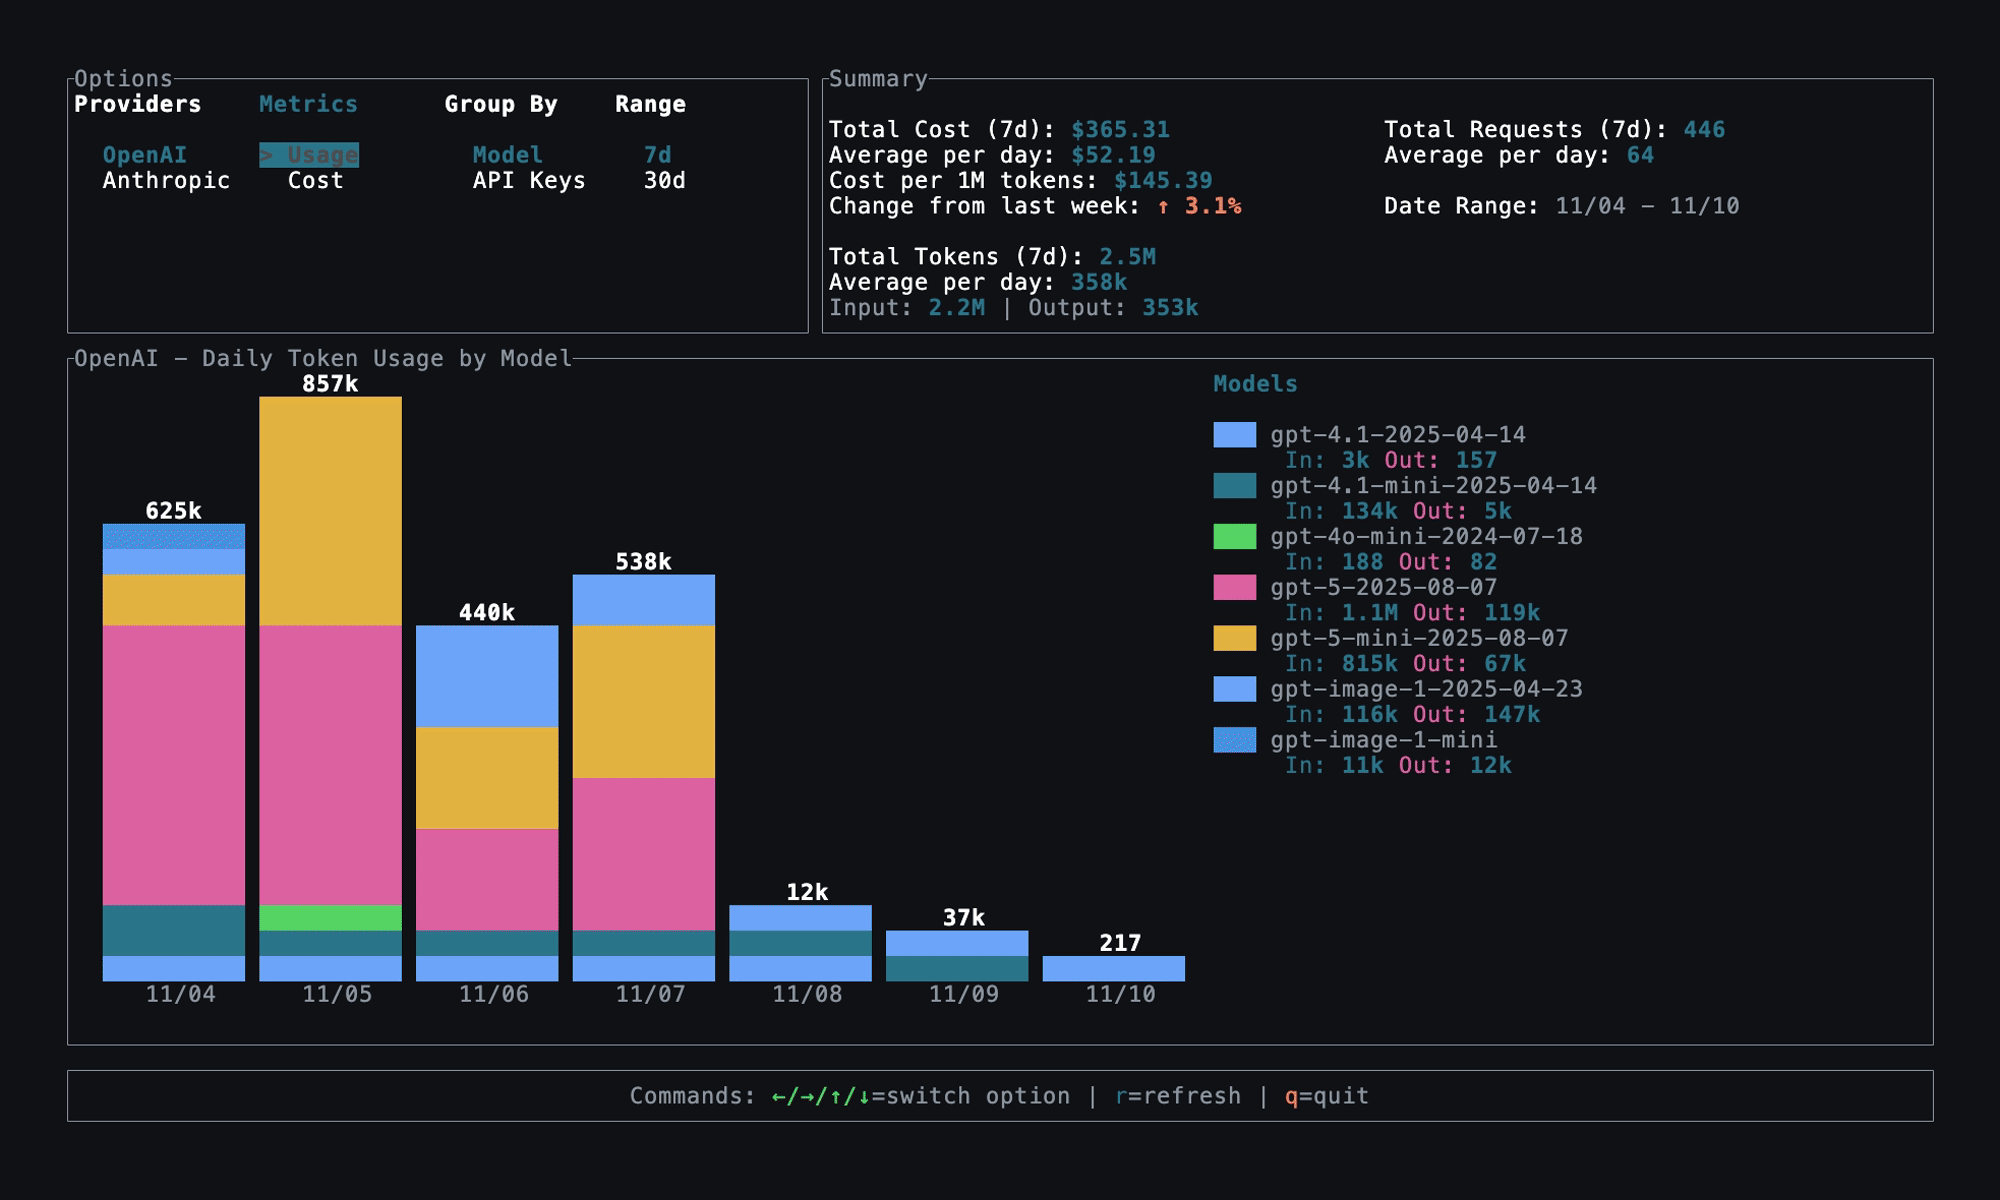Viewport: 2000px width, 1200px height.
Task: Switch provider to Anthropic
Action: tap(166, 181)
